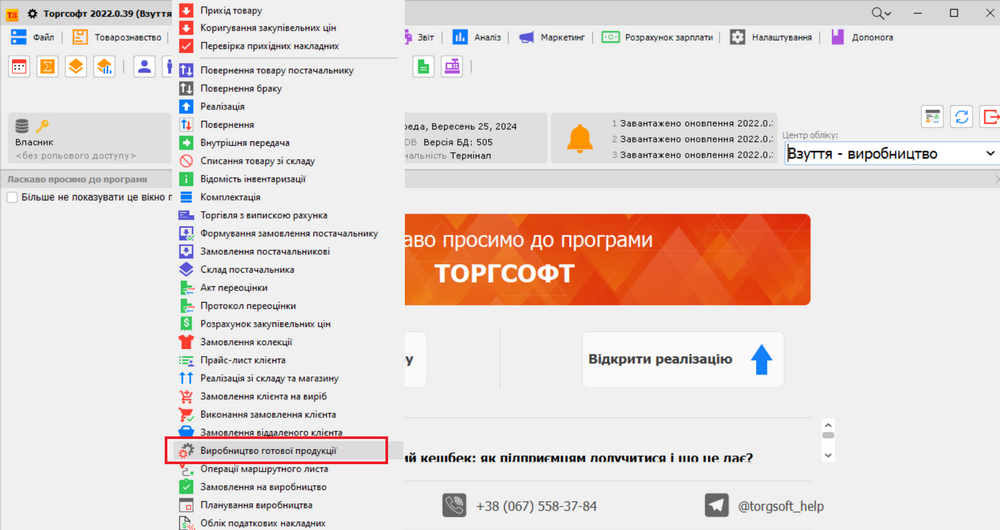Click the calendar icon in the toolbar

[x=19, y=66]
